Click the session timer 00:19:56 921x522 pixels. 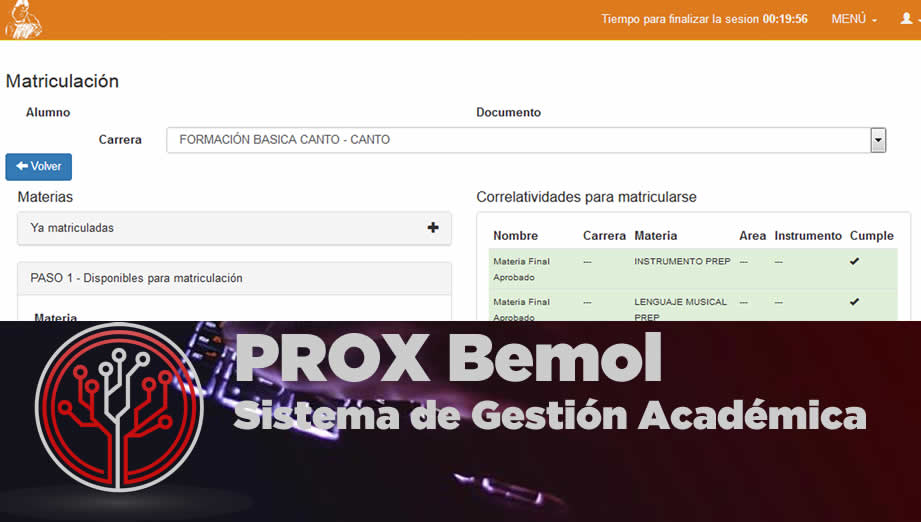pos(785,19)
